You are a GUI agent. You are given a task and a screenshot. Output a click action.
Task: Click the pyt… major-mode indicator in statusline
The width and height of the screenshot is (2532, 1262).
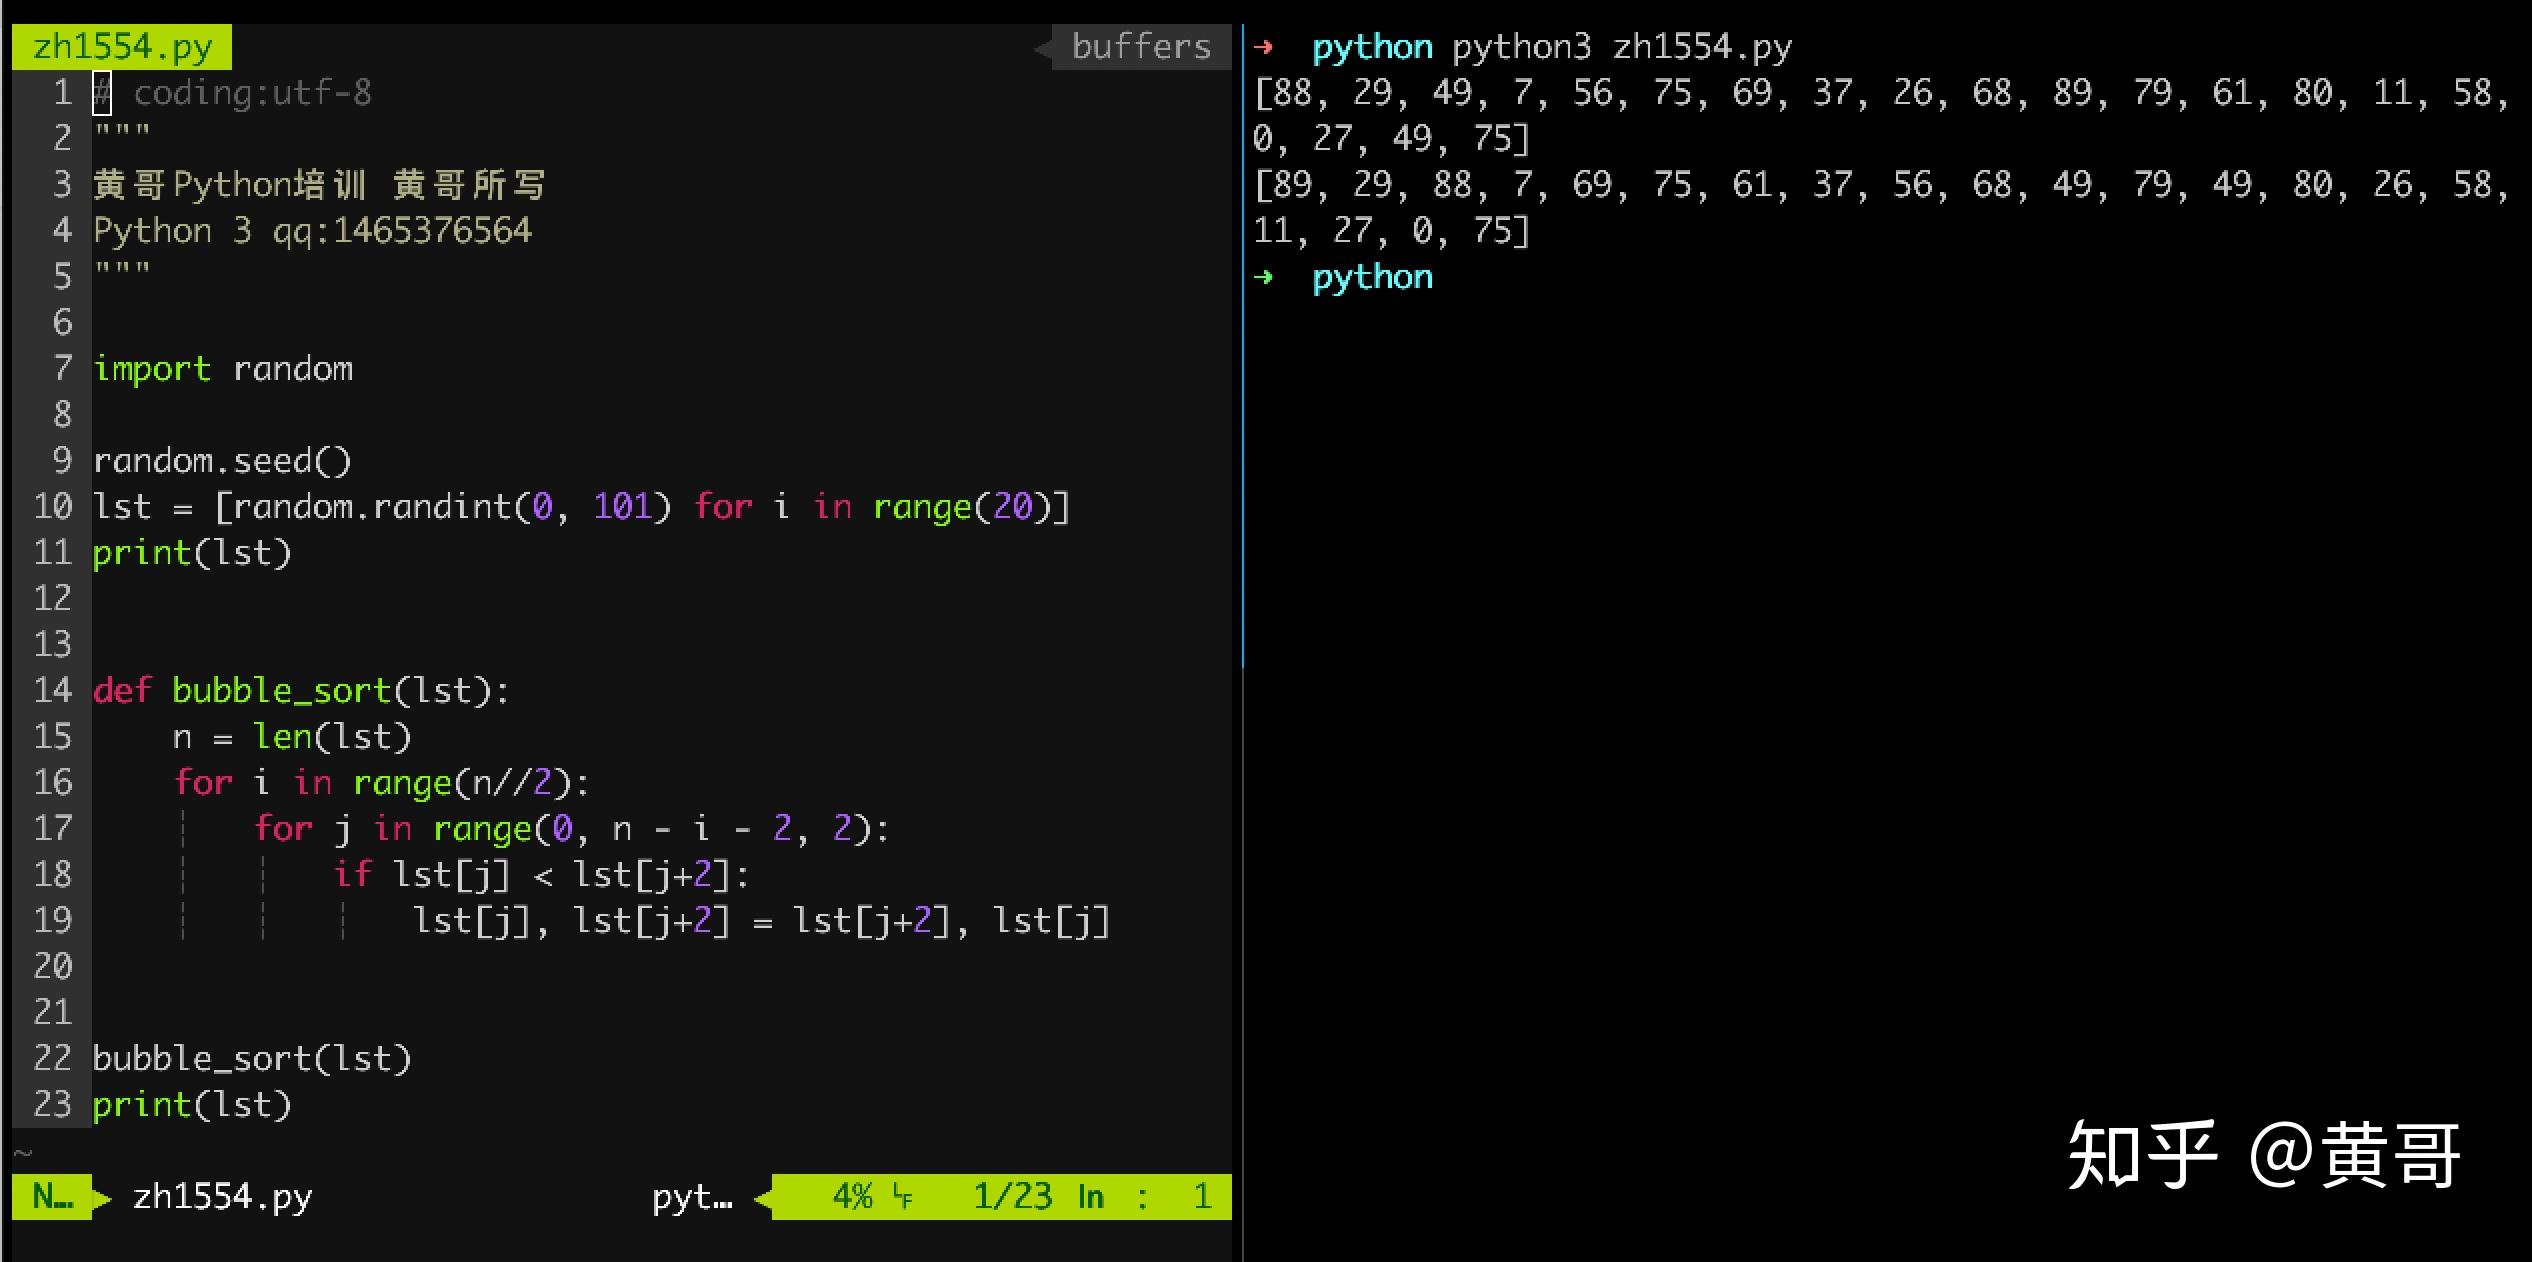click(692, 1197)
